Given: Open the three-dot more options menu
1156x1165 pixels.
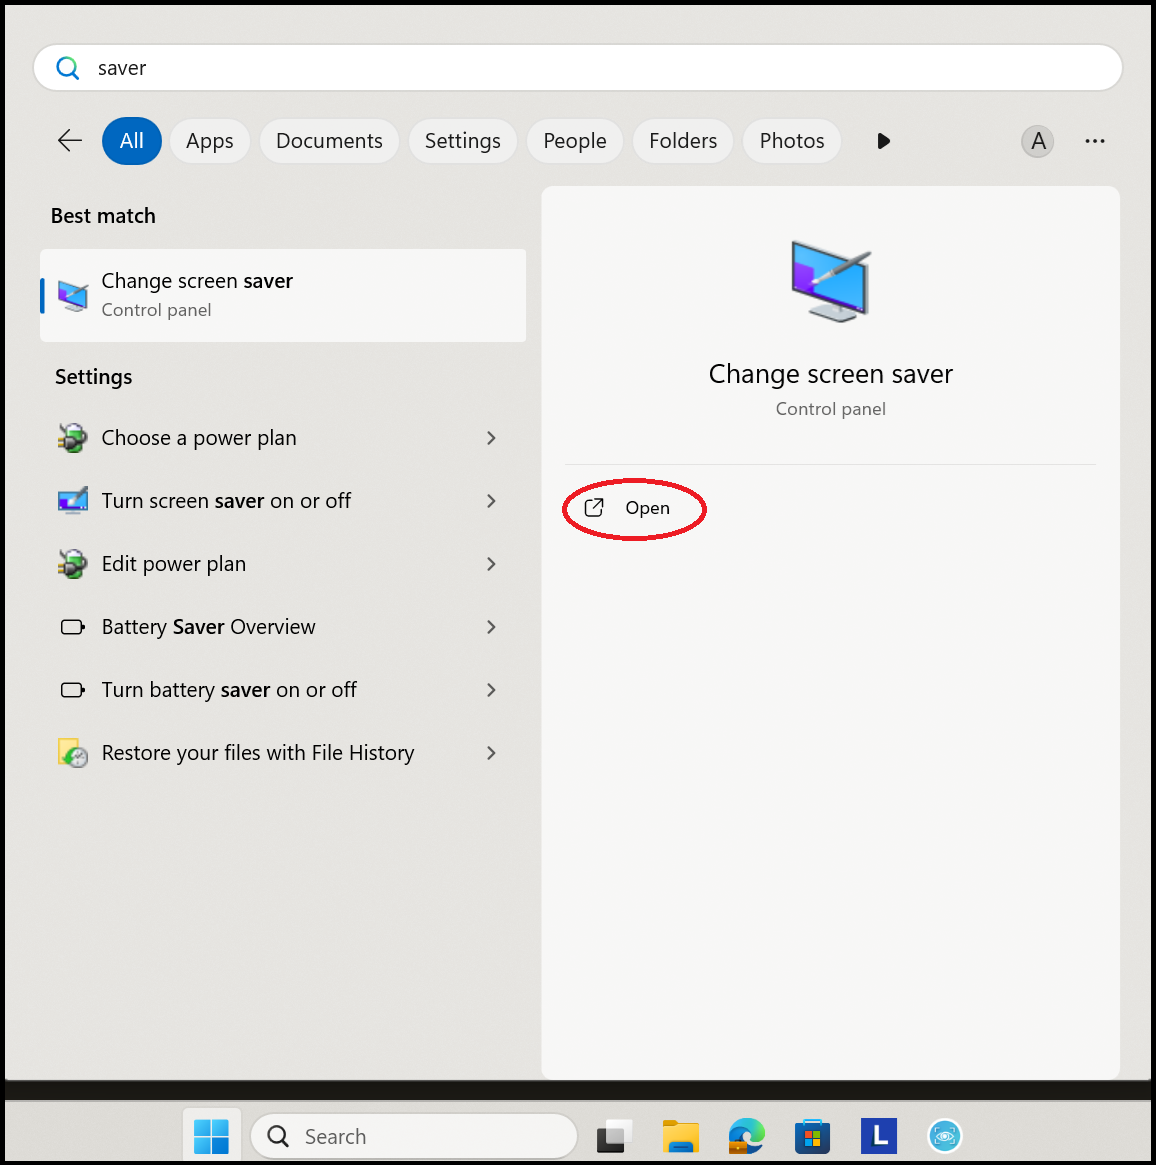Looking at the screenshot, I should pyautogui.click(x=1095, y=141).
